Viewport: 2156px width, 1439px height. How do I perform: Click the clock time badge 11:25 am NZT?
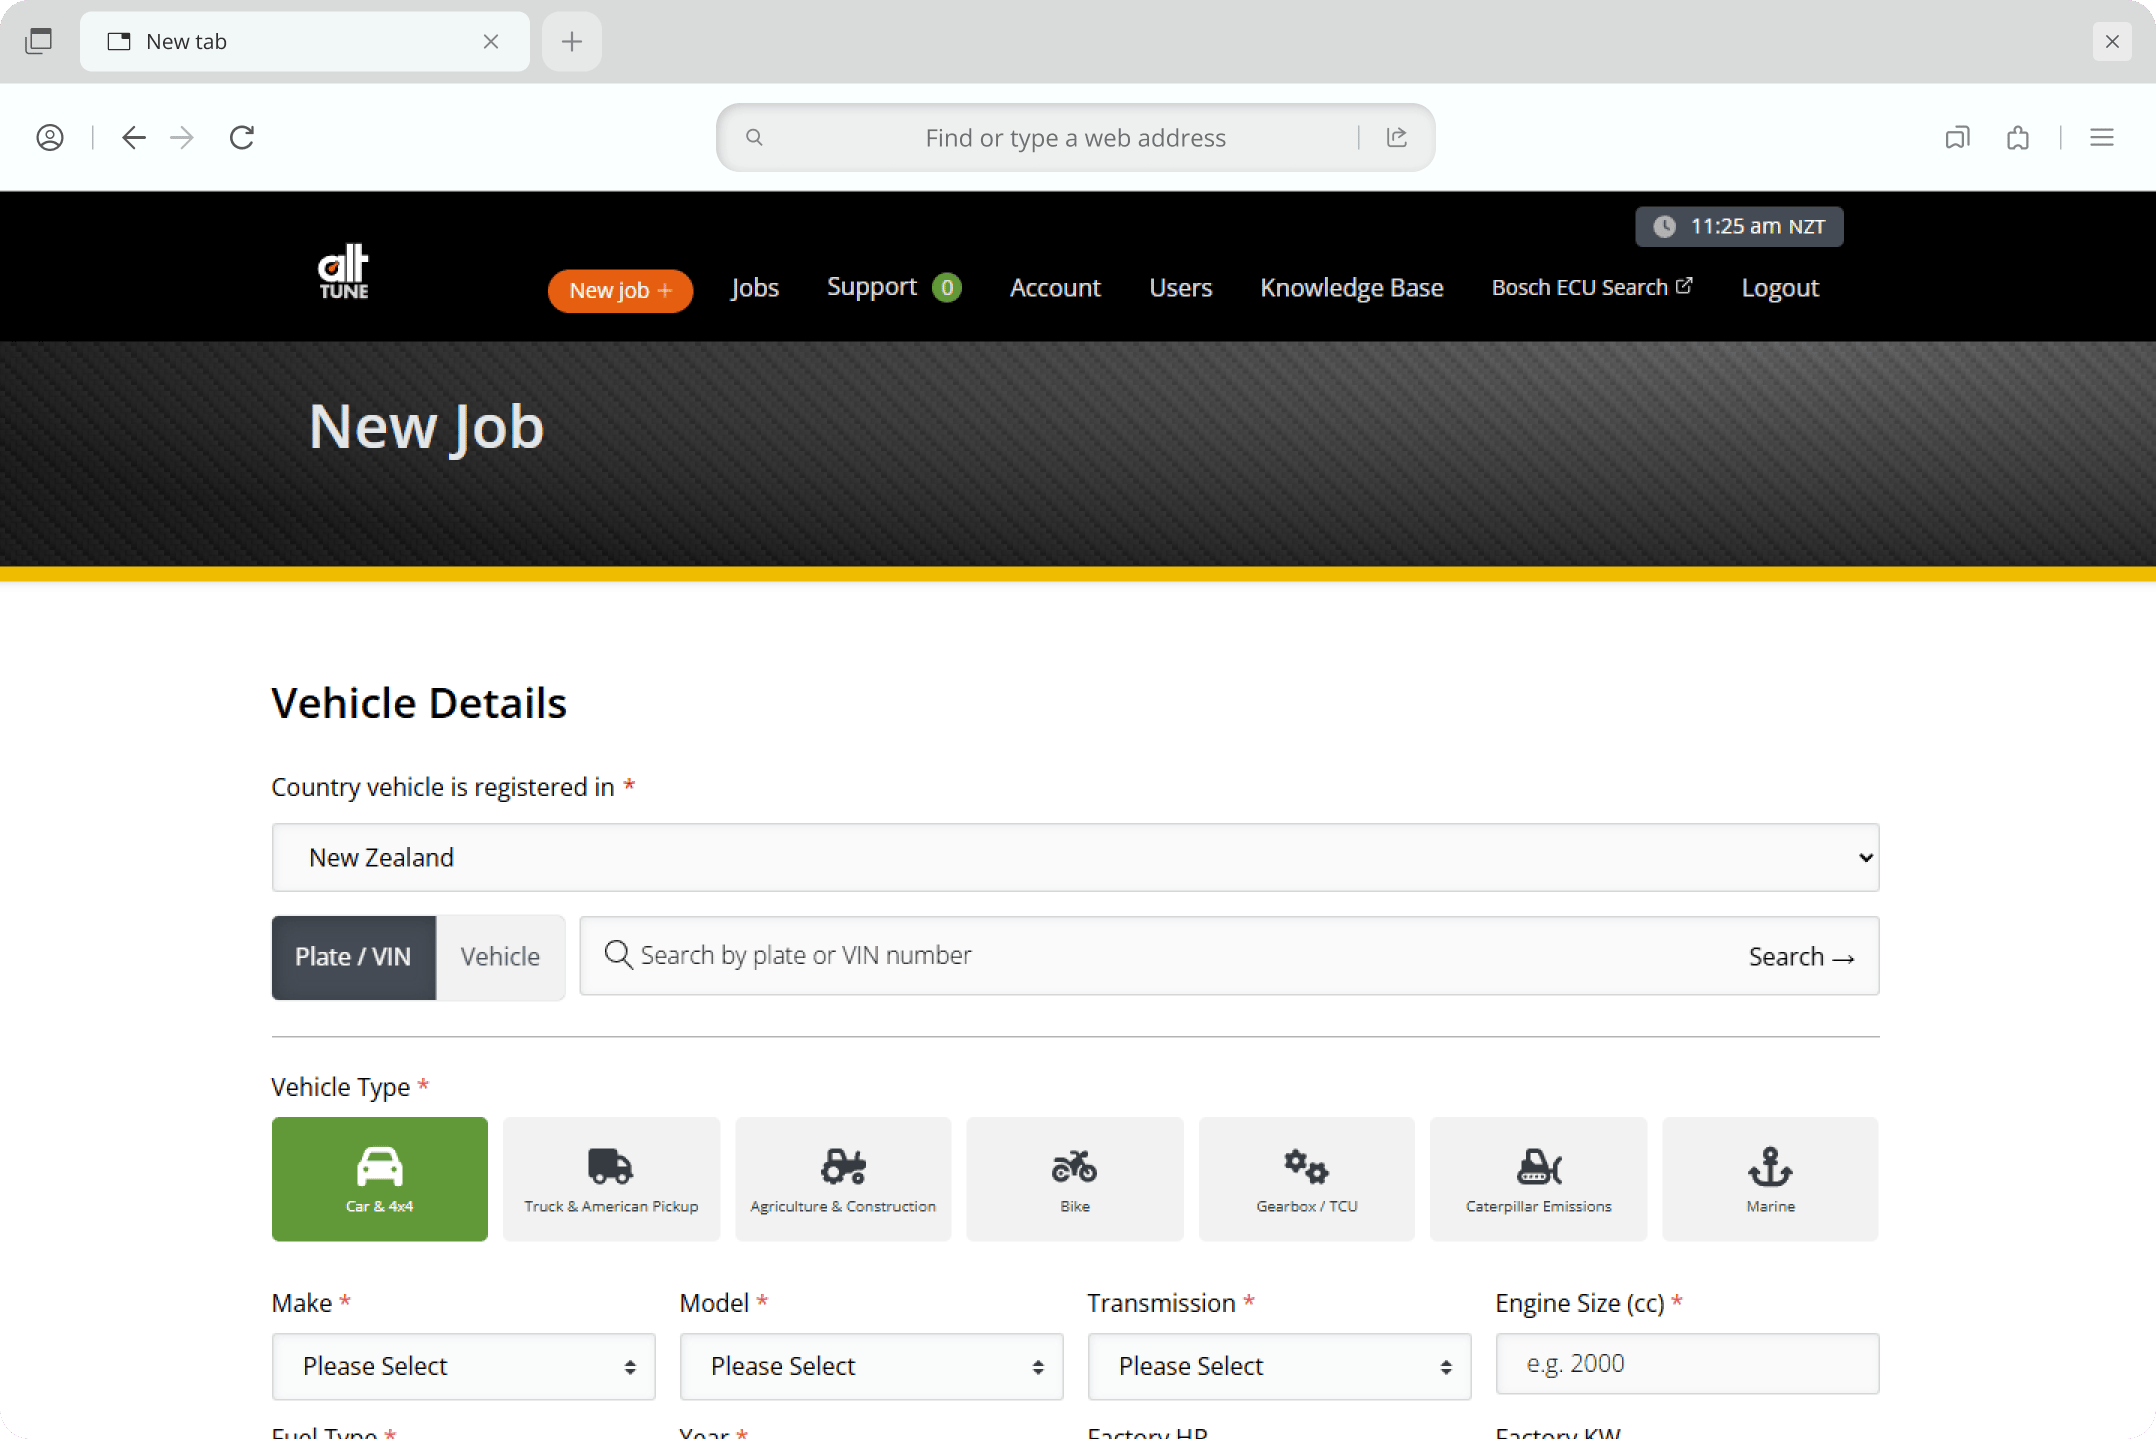point(1739,226)
